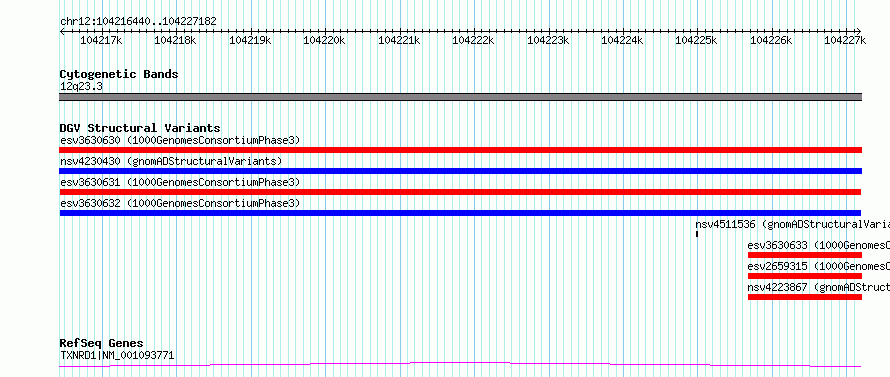Click the small black nsv4511536 marker
Viewport: 890px width, 377px height.
point(696,234)
